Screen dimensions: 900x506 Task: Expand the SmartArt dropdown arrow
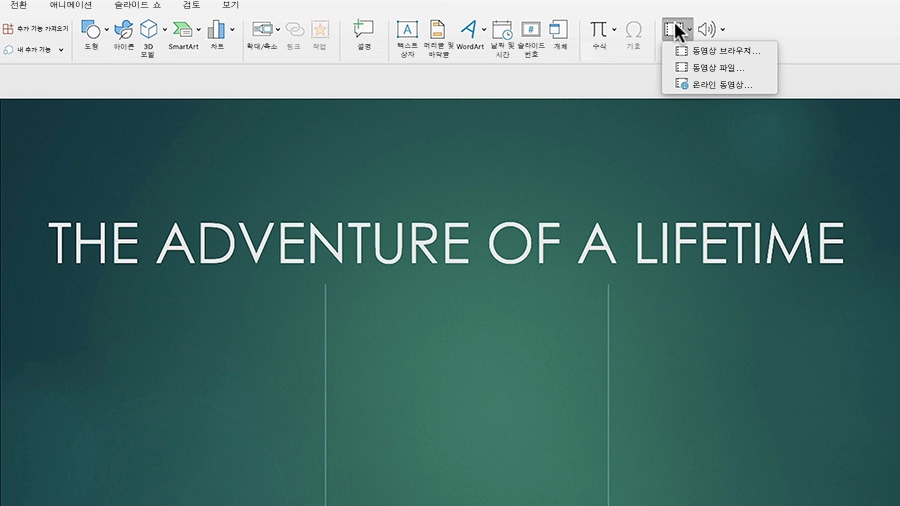(199, 29)
